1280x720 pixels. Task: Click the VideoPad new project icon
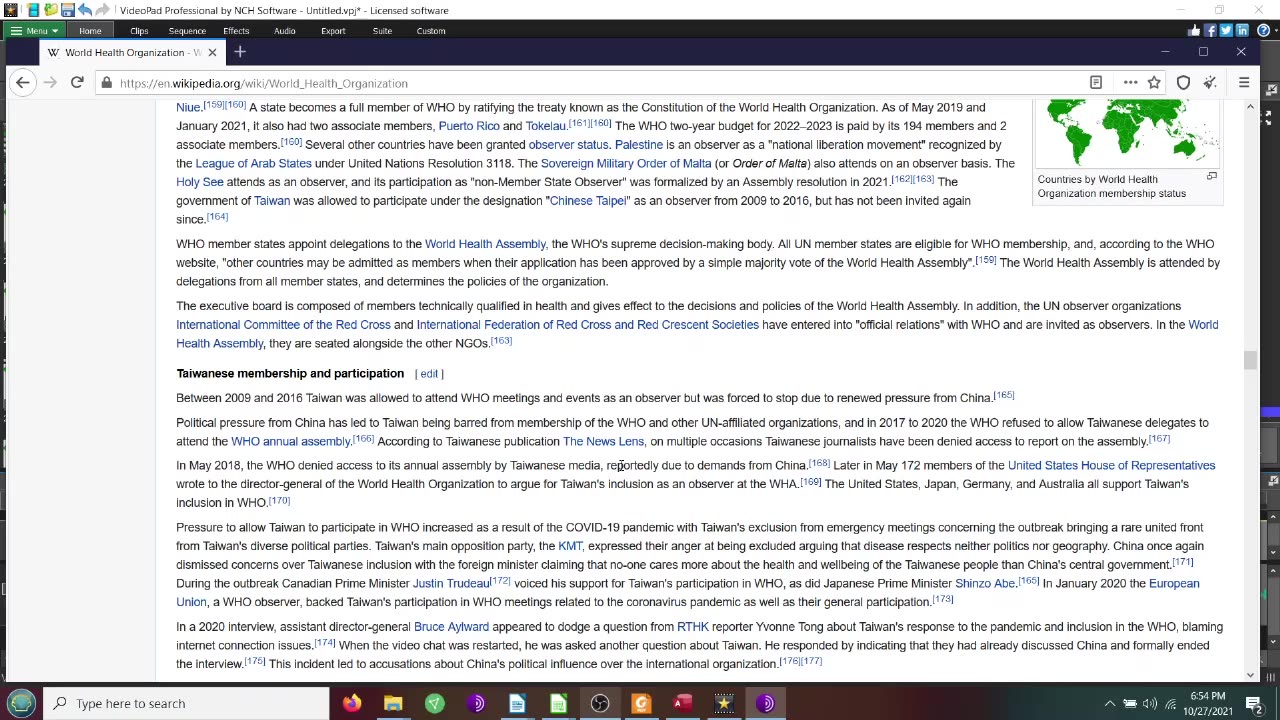coord(34,10)
